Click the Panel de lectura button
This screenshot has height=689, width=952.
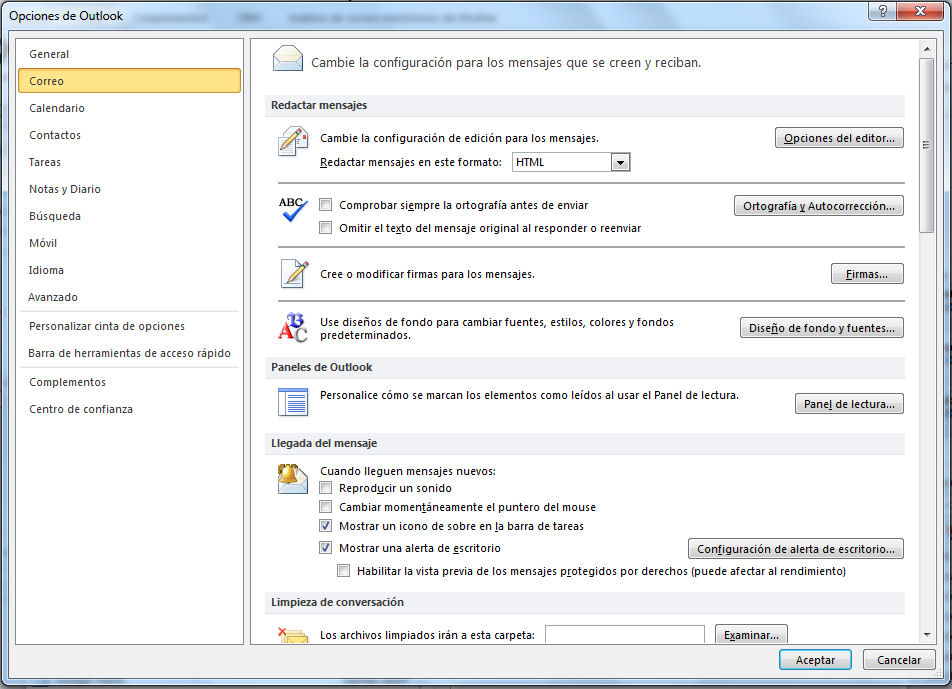tap(849, 404)
